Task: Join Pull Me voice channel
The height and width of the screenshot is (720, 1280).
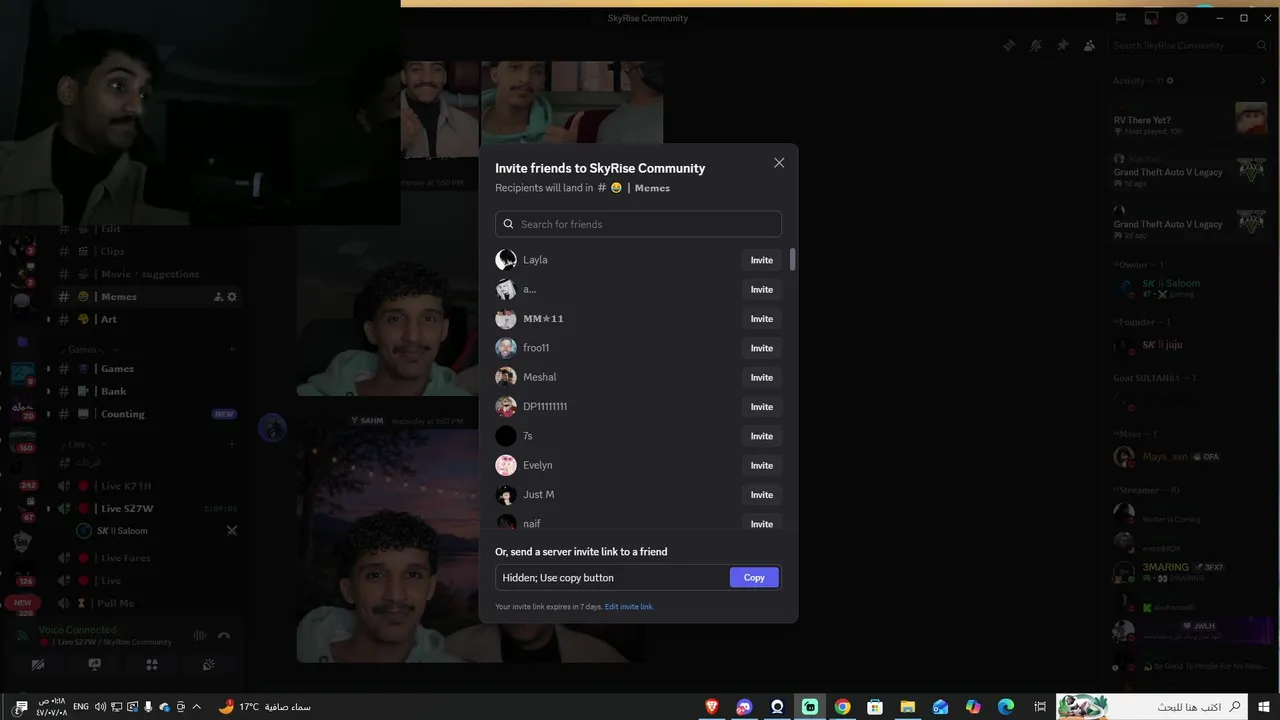Action: point(146,603)
